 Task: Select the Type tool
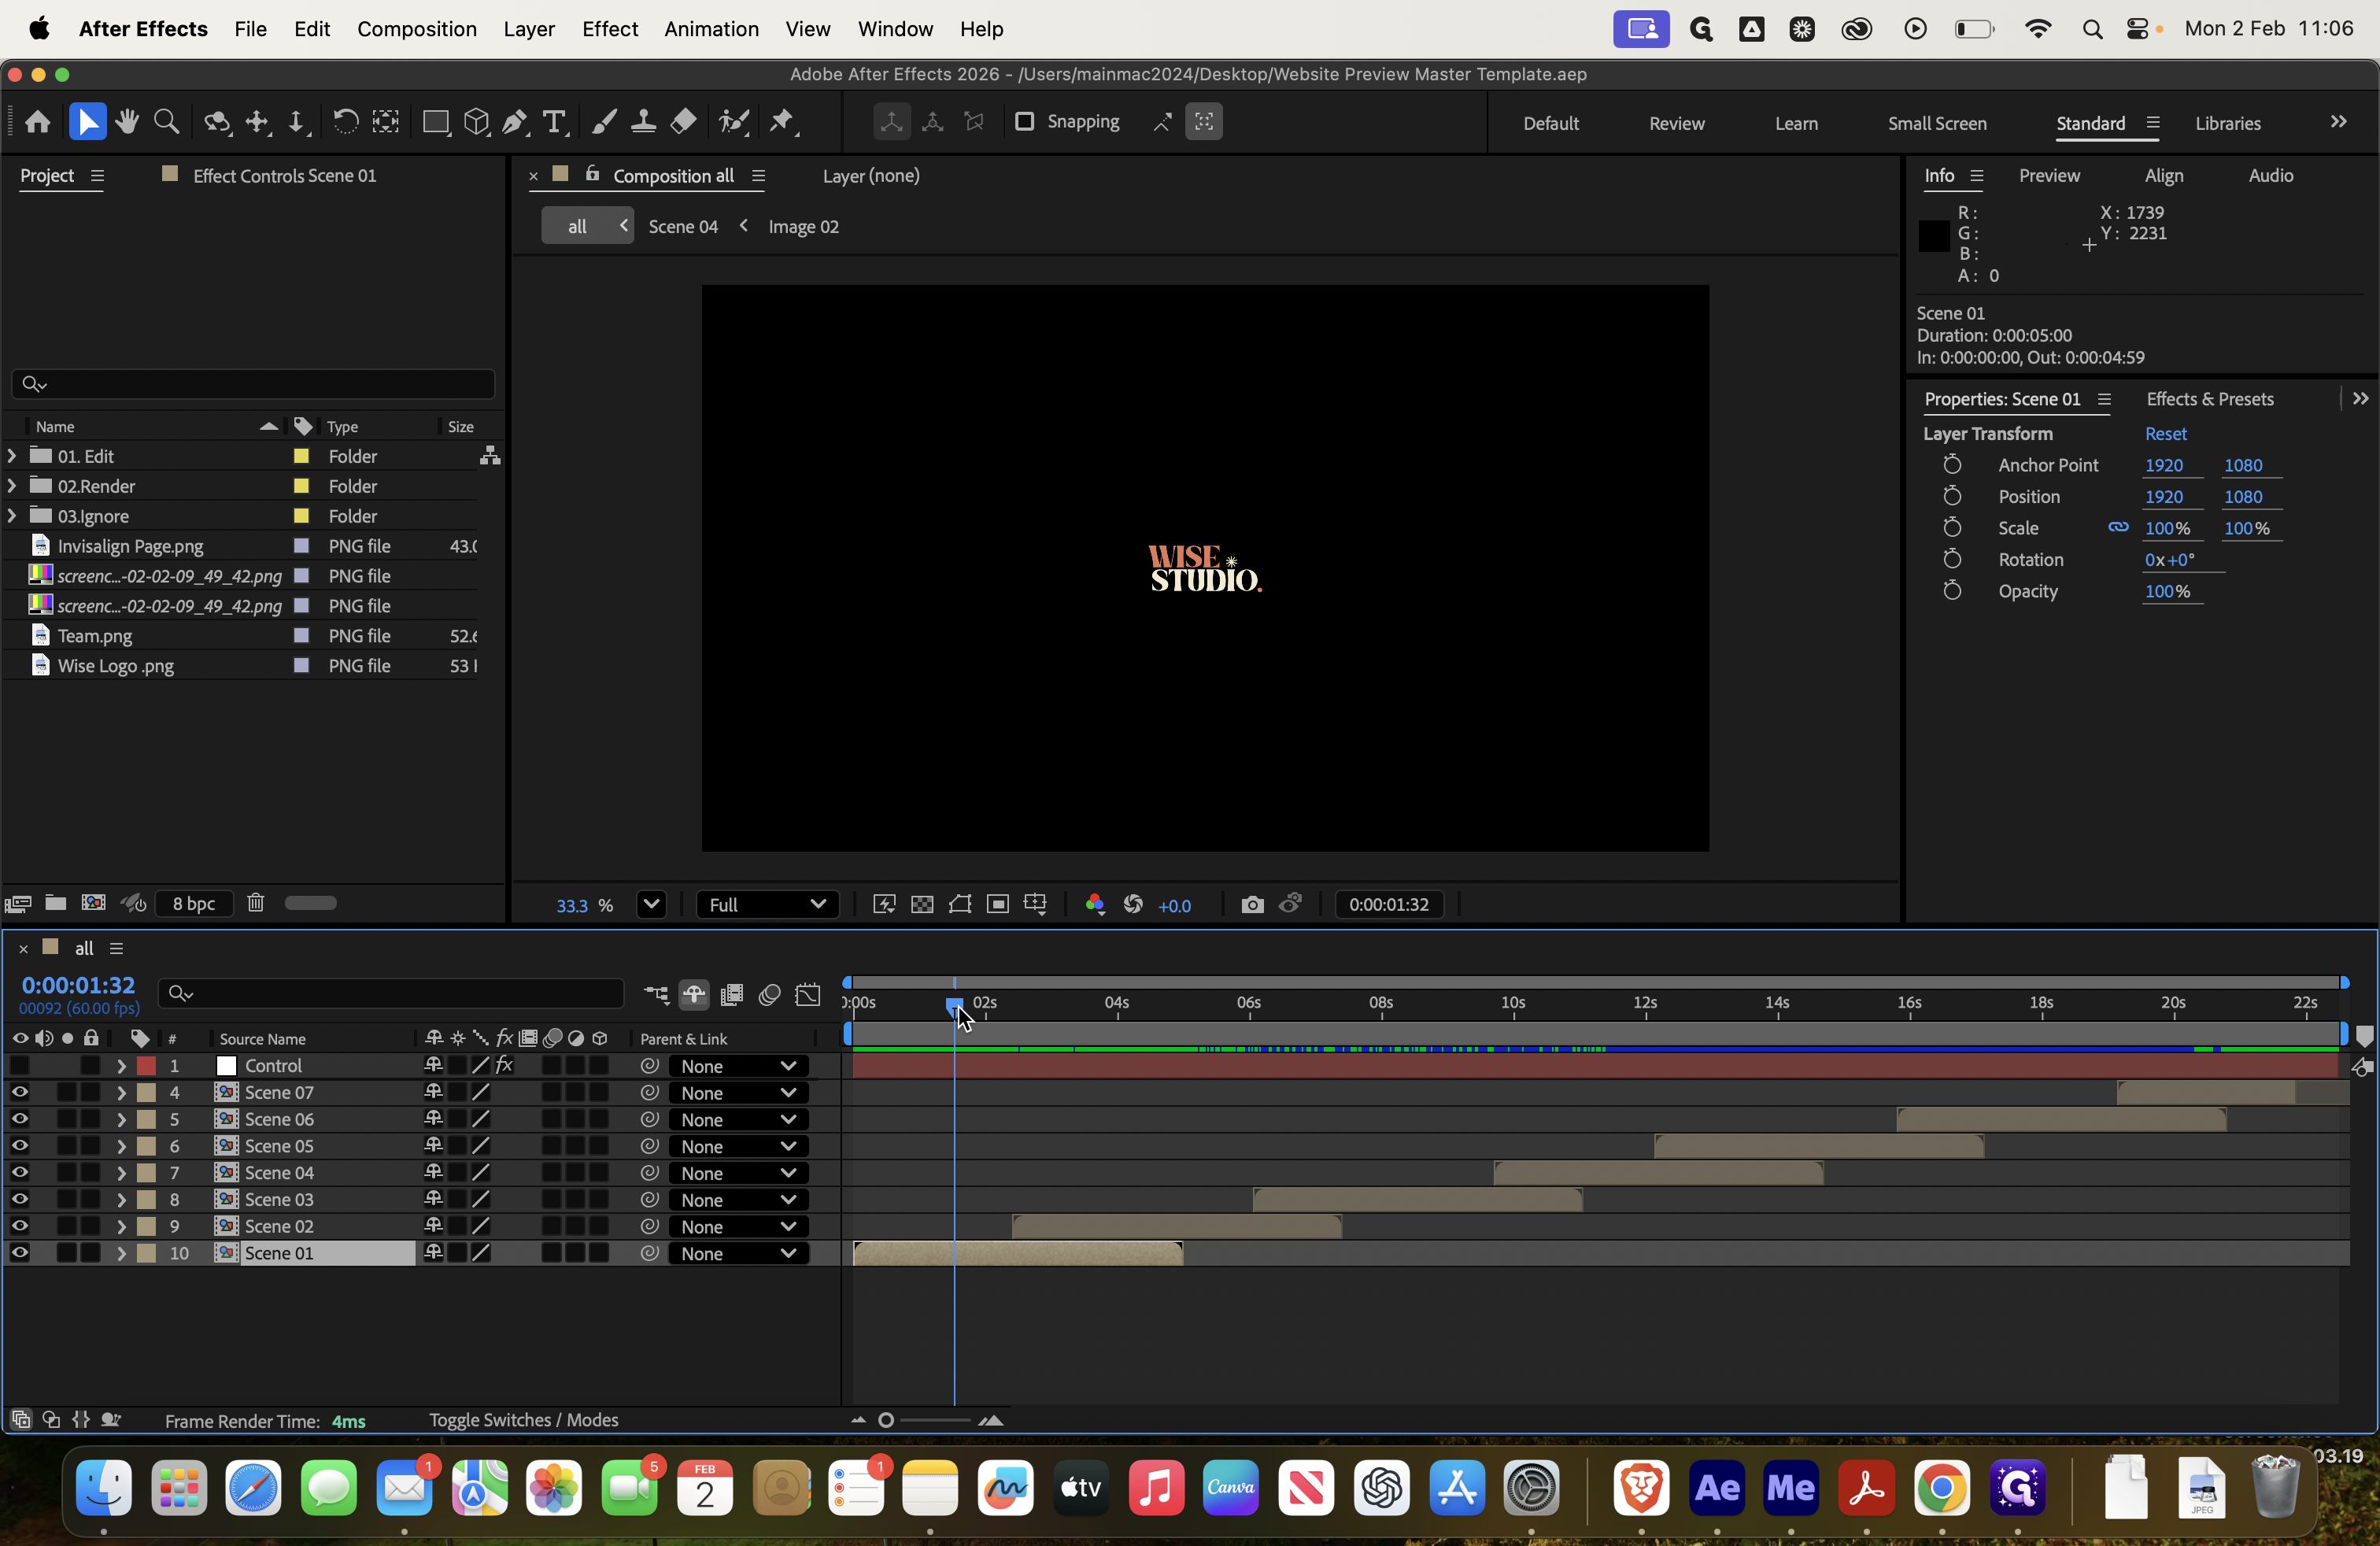[x=554, y=121]
